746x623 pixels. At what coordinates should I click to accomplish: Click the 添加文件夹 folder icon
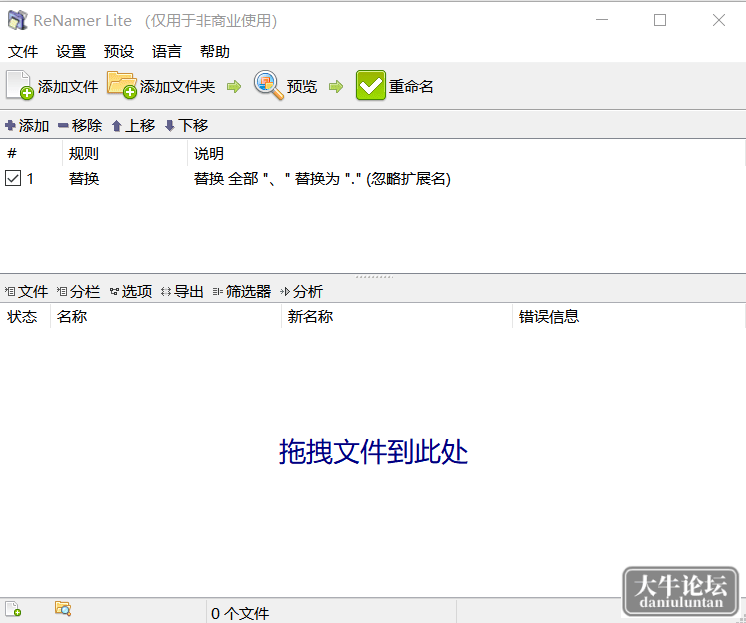pos(122,85)
